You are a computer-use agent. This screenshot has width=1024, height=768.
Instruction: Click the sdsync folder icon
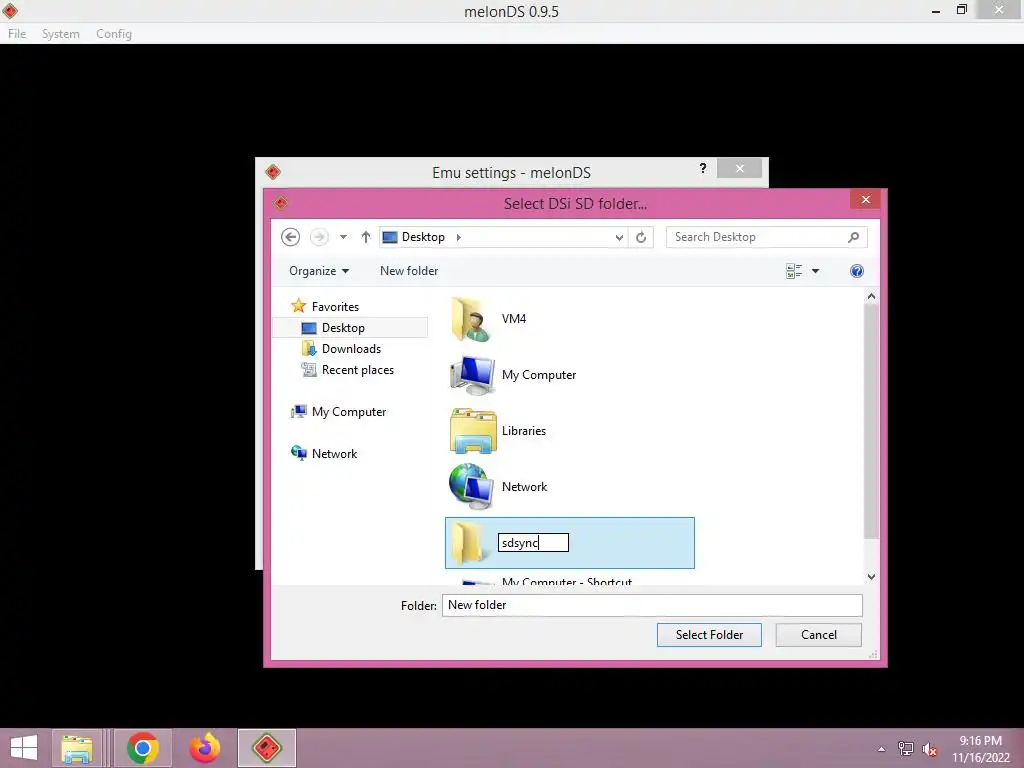[470, 543]
